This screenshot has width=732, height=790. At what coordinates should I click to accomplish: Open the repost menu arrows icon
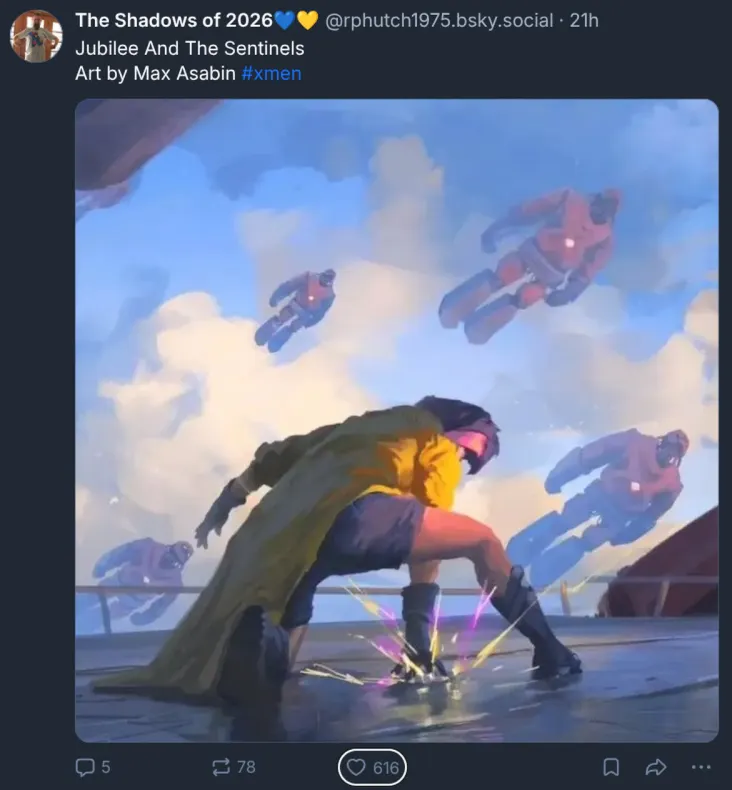[221, 767]
